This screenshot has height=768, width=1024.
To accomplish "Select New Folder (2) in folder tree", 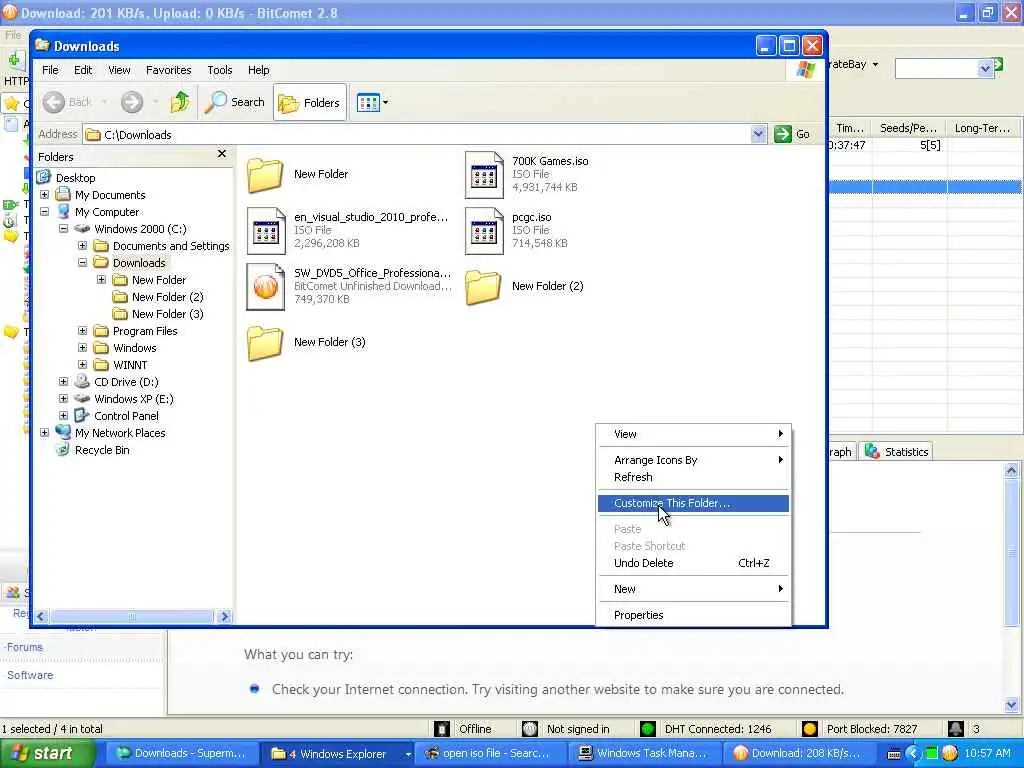I will click(167, 297).
